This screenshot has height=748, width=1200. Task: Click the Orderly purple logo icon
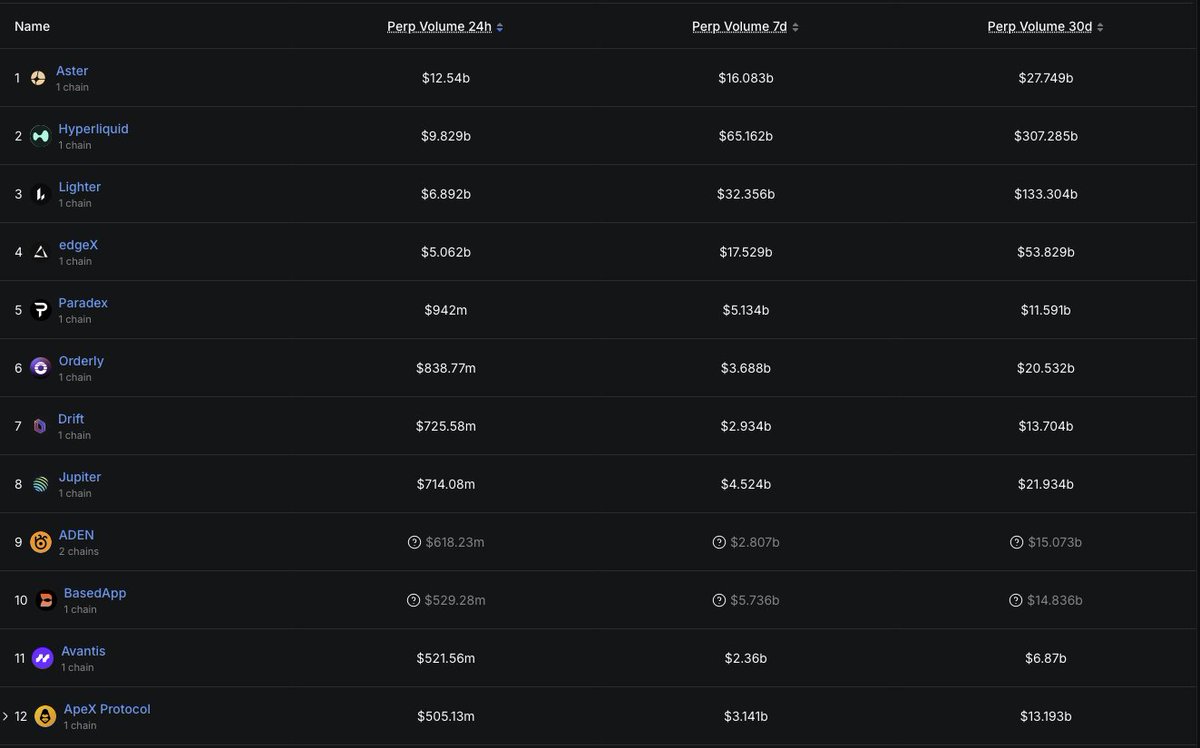(40, 368)
